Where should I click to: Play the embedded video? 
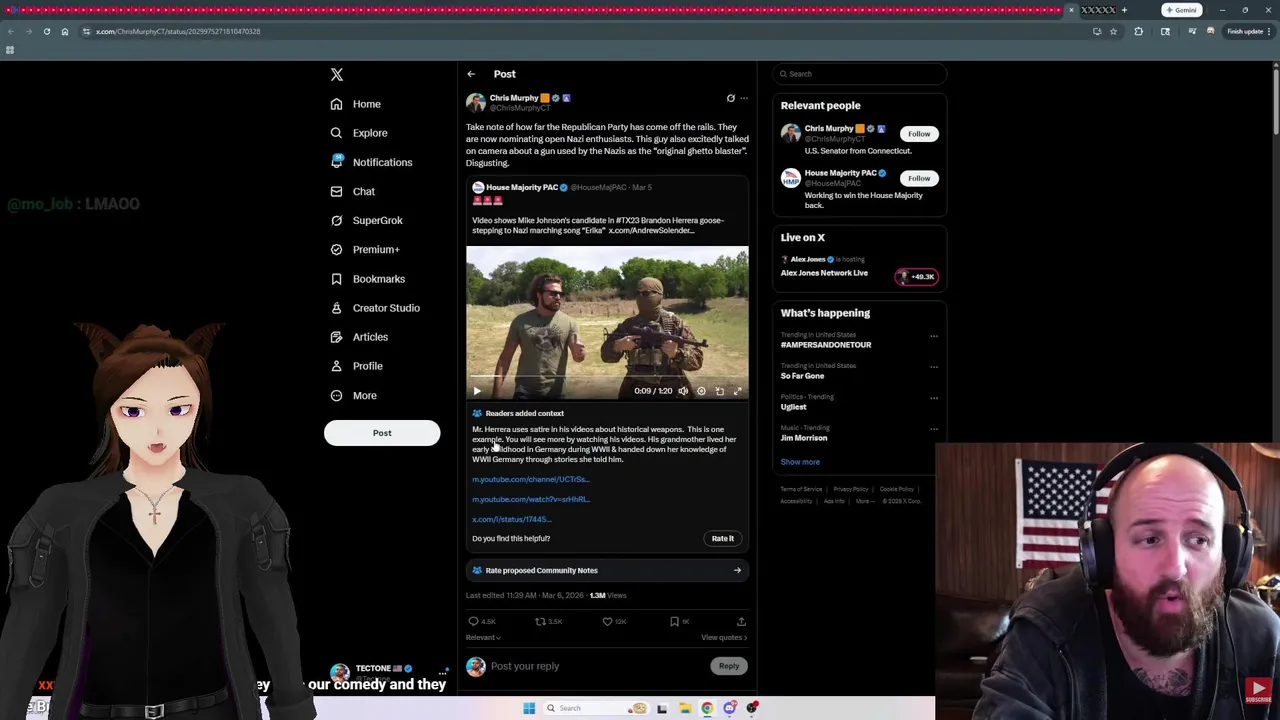477,391
